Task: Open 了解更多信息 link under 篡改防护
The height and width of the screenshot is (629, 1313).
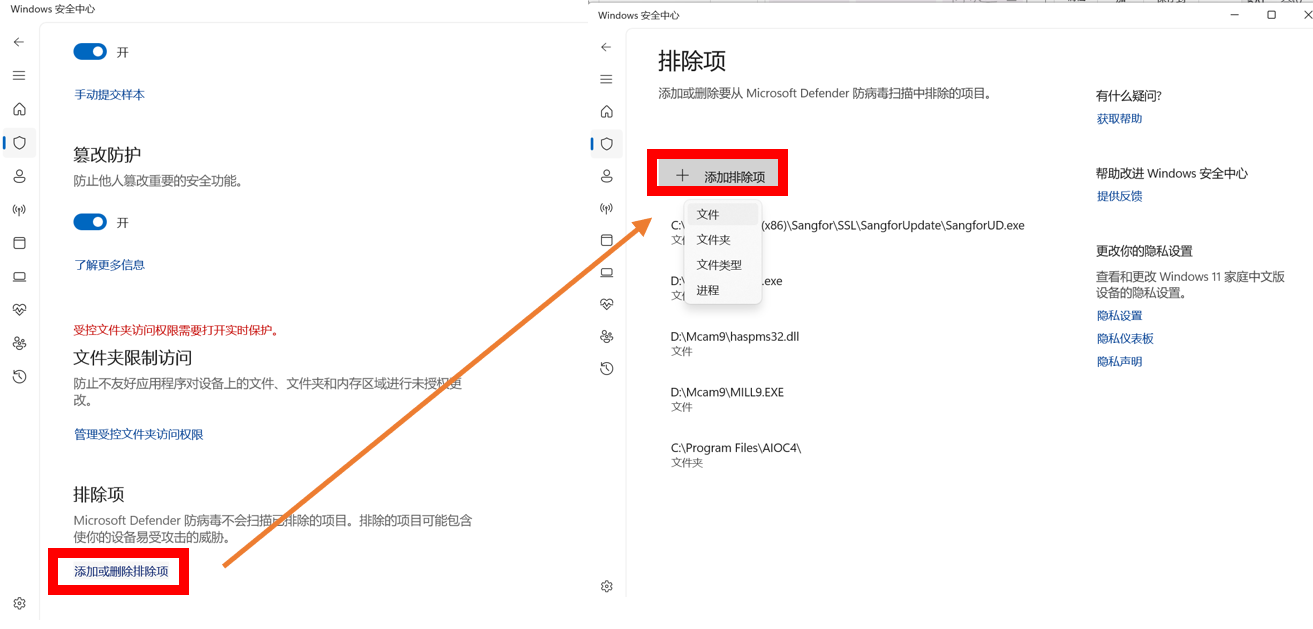Action: 110,265
